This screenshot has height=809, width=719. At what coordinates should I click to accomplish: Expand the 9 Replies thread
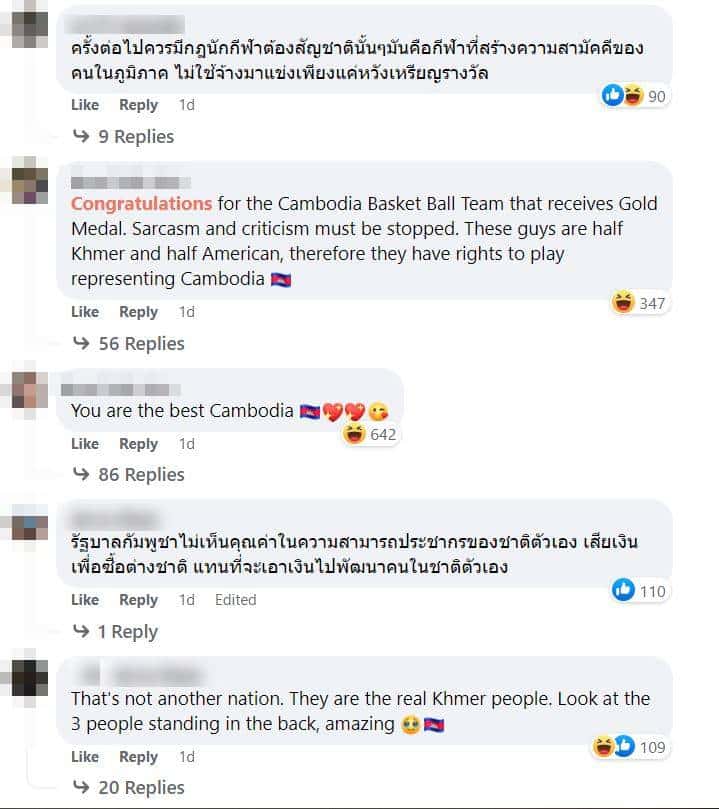124,137
